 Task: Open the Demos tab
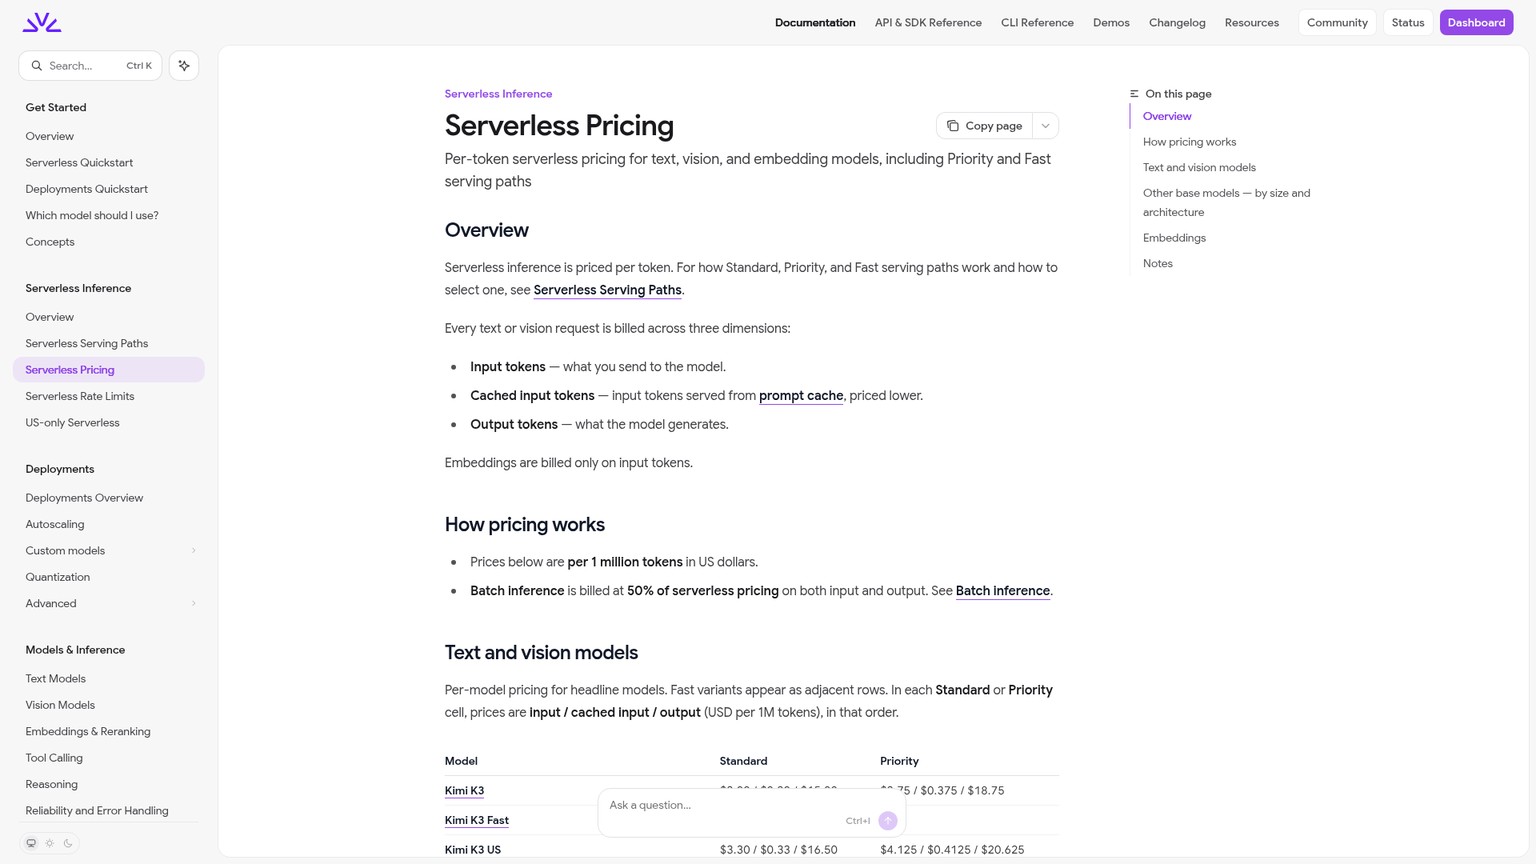[1111, 22]
